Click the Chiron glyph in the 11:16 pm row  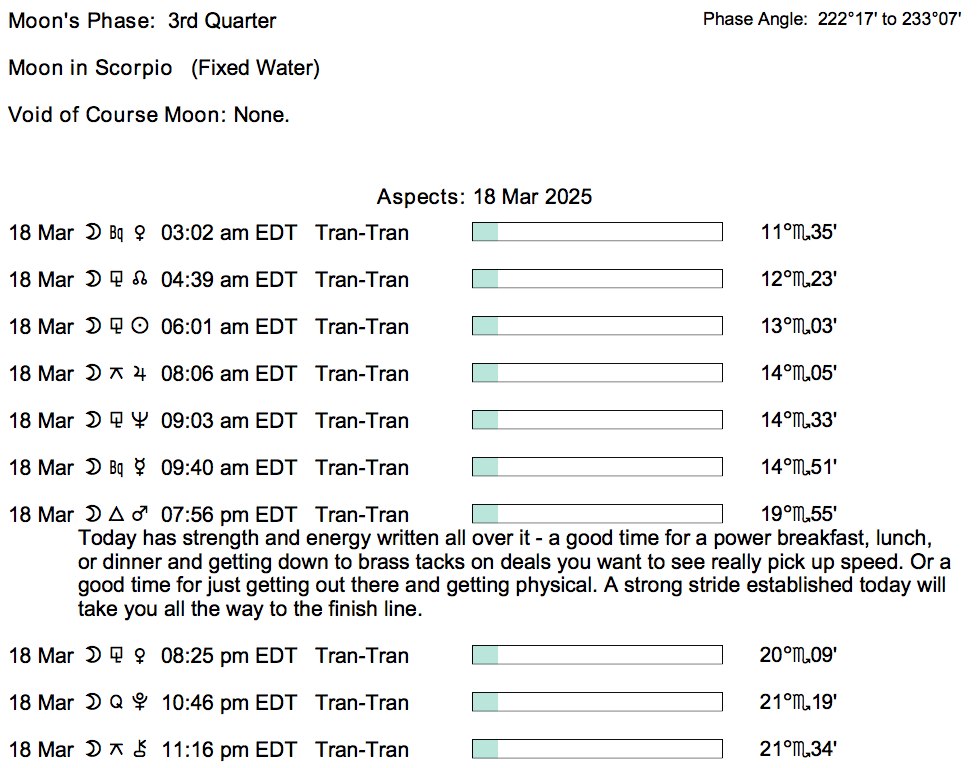140,750
